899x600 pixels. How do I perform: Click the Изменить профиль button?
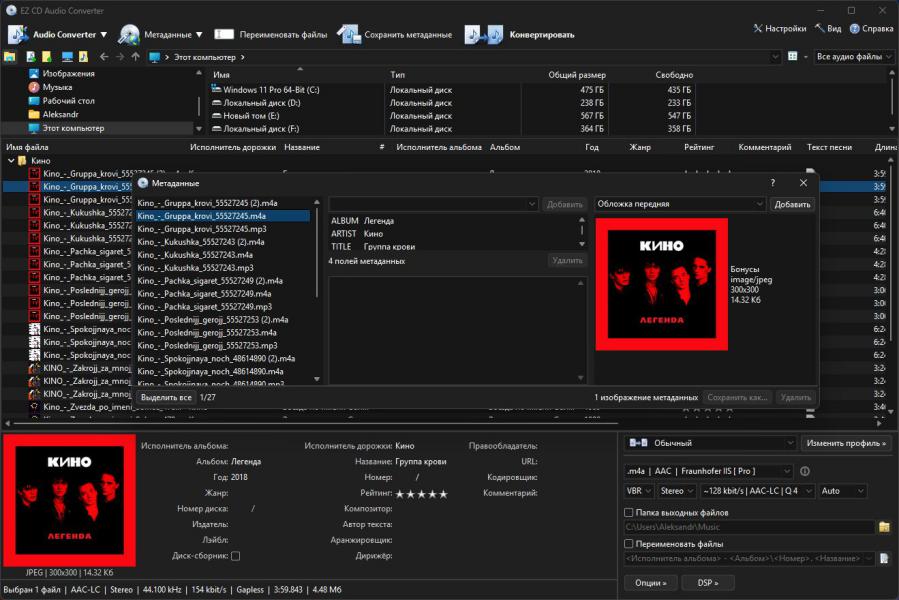point(845,443)
